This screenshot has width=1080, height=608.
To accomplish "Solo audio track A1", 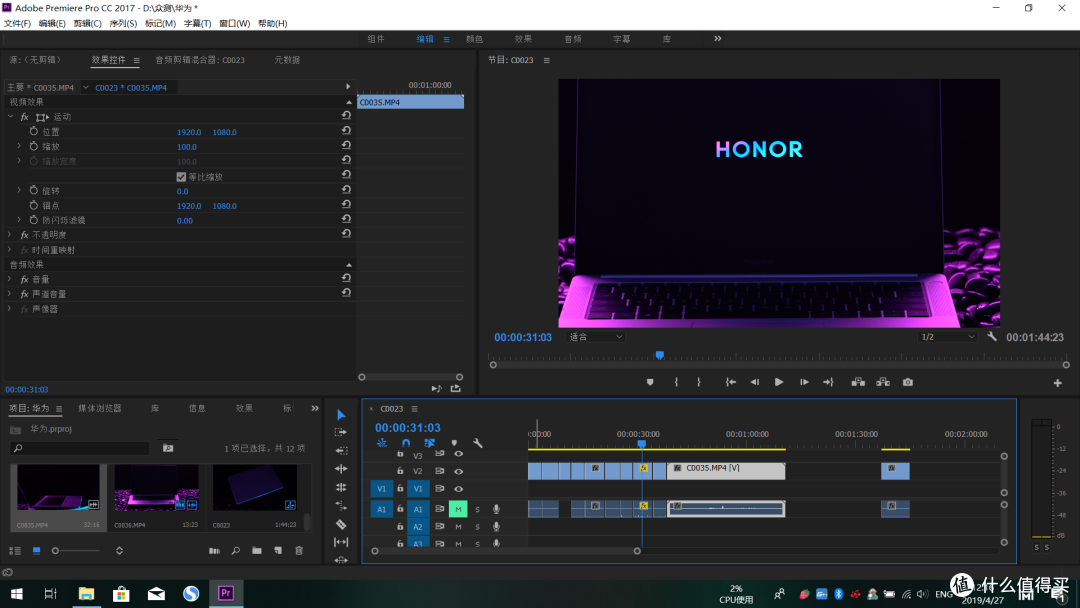I will 477,510.
